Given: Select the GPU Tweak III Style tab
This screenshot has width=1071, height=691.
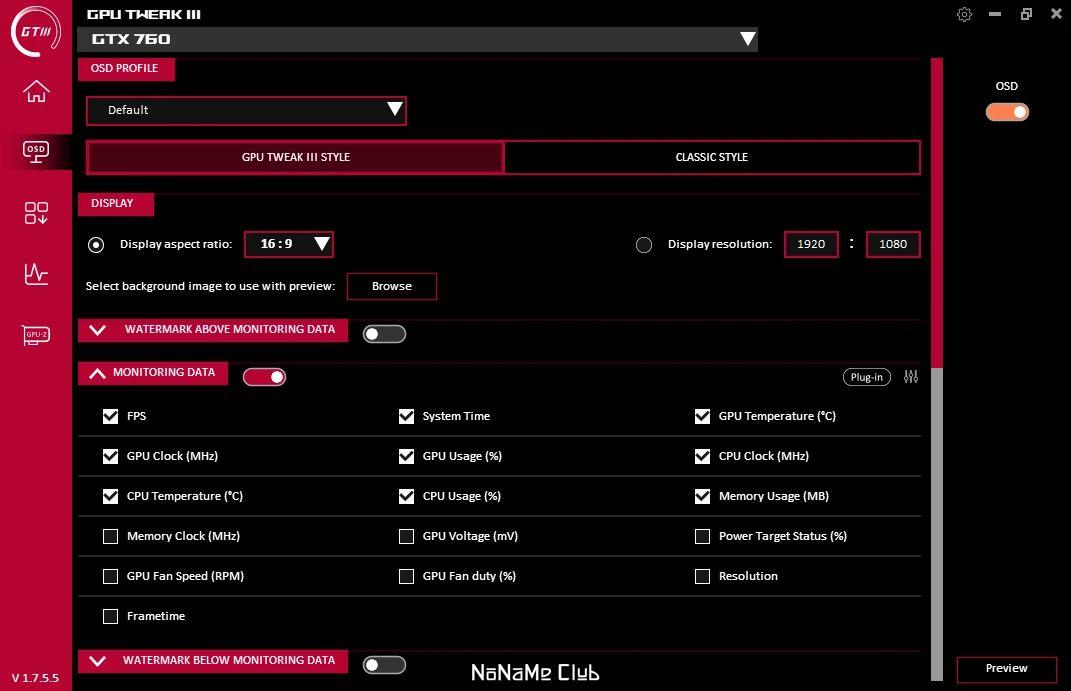Looking at the screenshot, I should [x=295, y=157].
